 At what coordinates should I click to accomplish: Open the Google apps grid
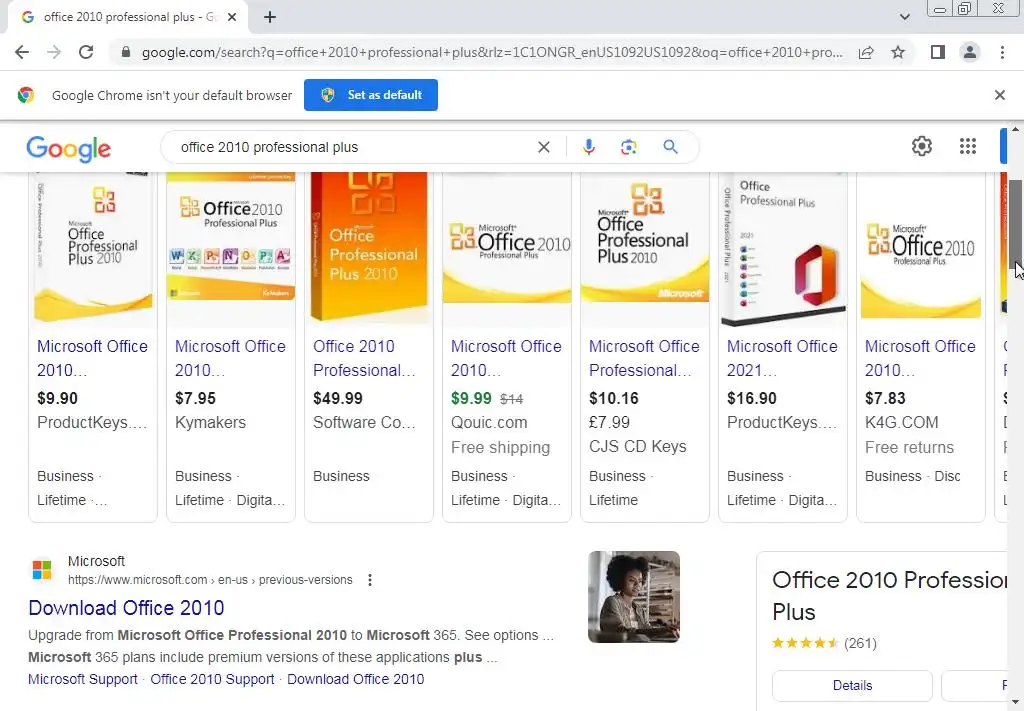pos(968,146)
